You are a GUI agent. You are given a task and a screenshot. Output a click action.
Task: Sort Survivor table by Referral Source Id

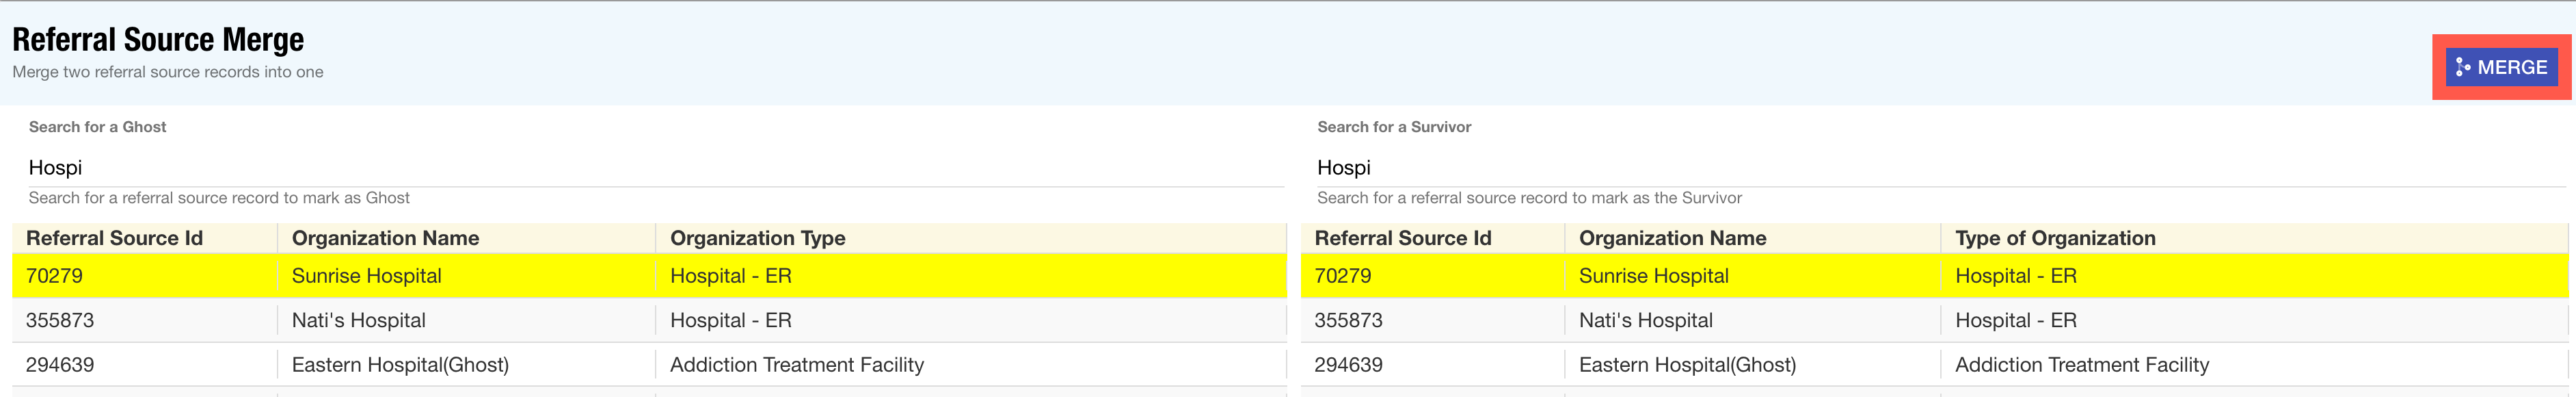pyautogui.click(x=1402, y=238)
